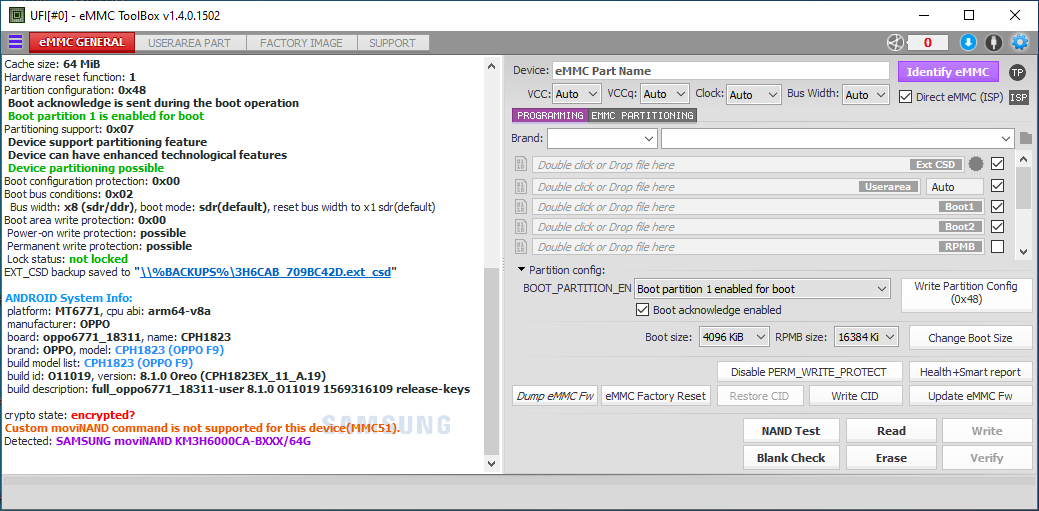Select the EMMC PARTITIONING sub-tab
The height and width of the screenshot is (511, 1039).
click(x=642, y=116)
